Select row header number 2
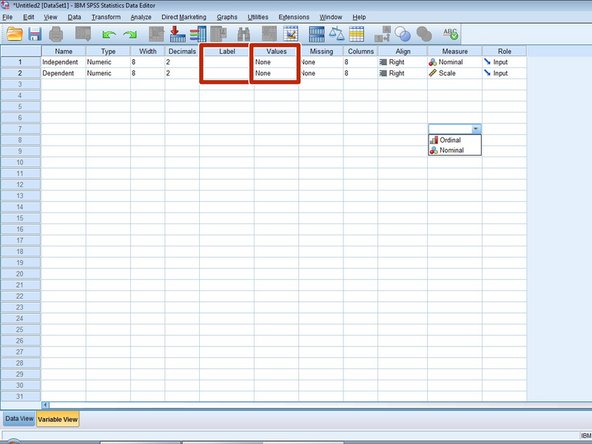Screen dimensions: 592x444 20,73
